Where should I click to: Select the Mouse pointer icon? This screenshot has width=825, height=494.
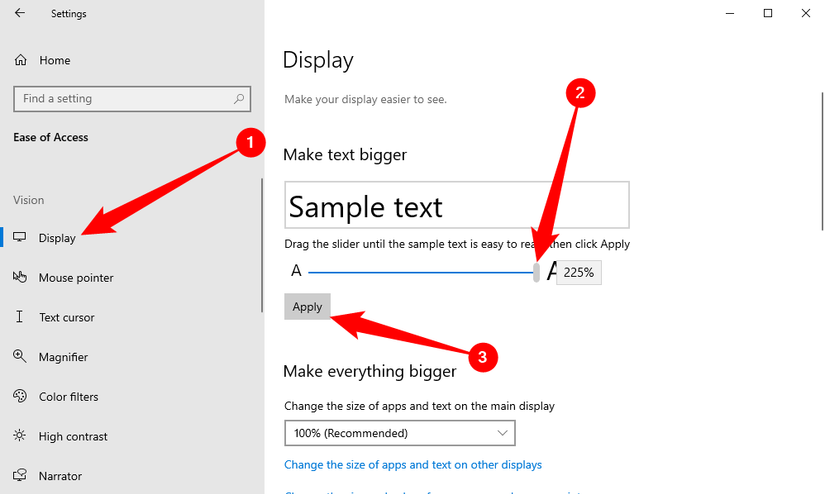(x=19, y=277)
